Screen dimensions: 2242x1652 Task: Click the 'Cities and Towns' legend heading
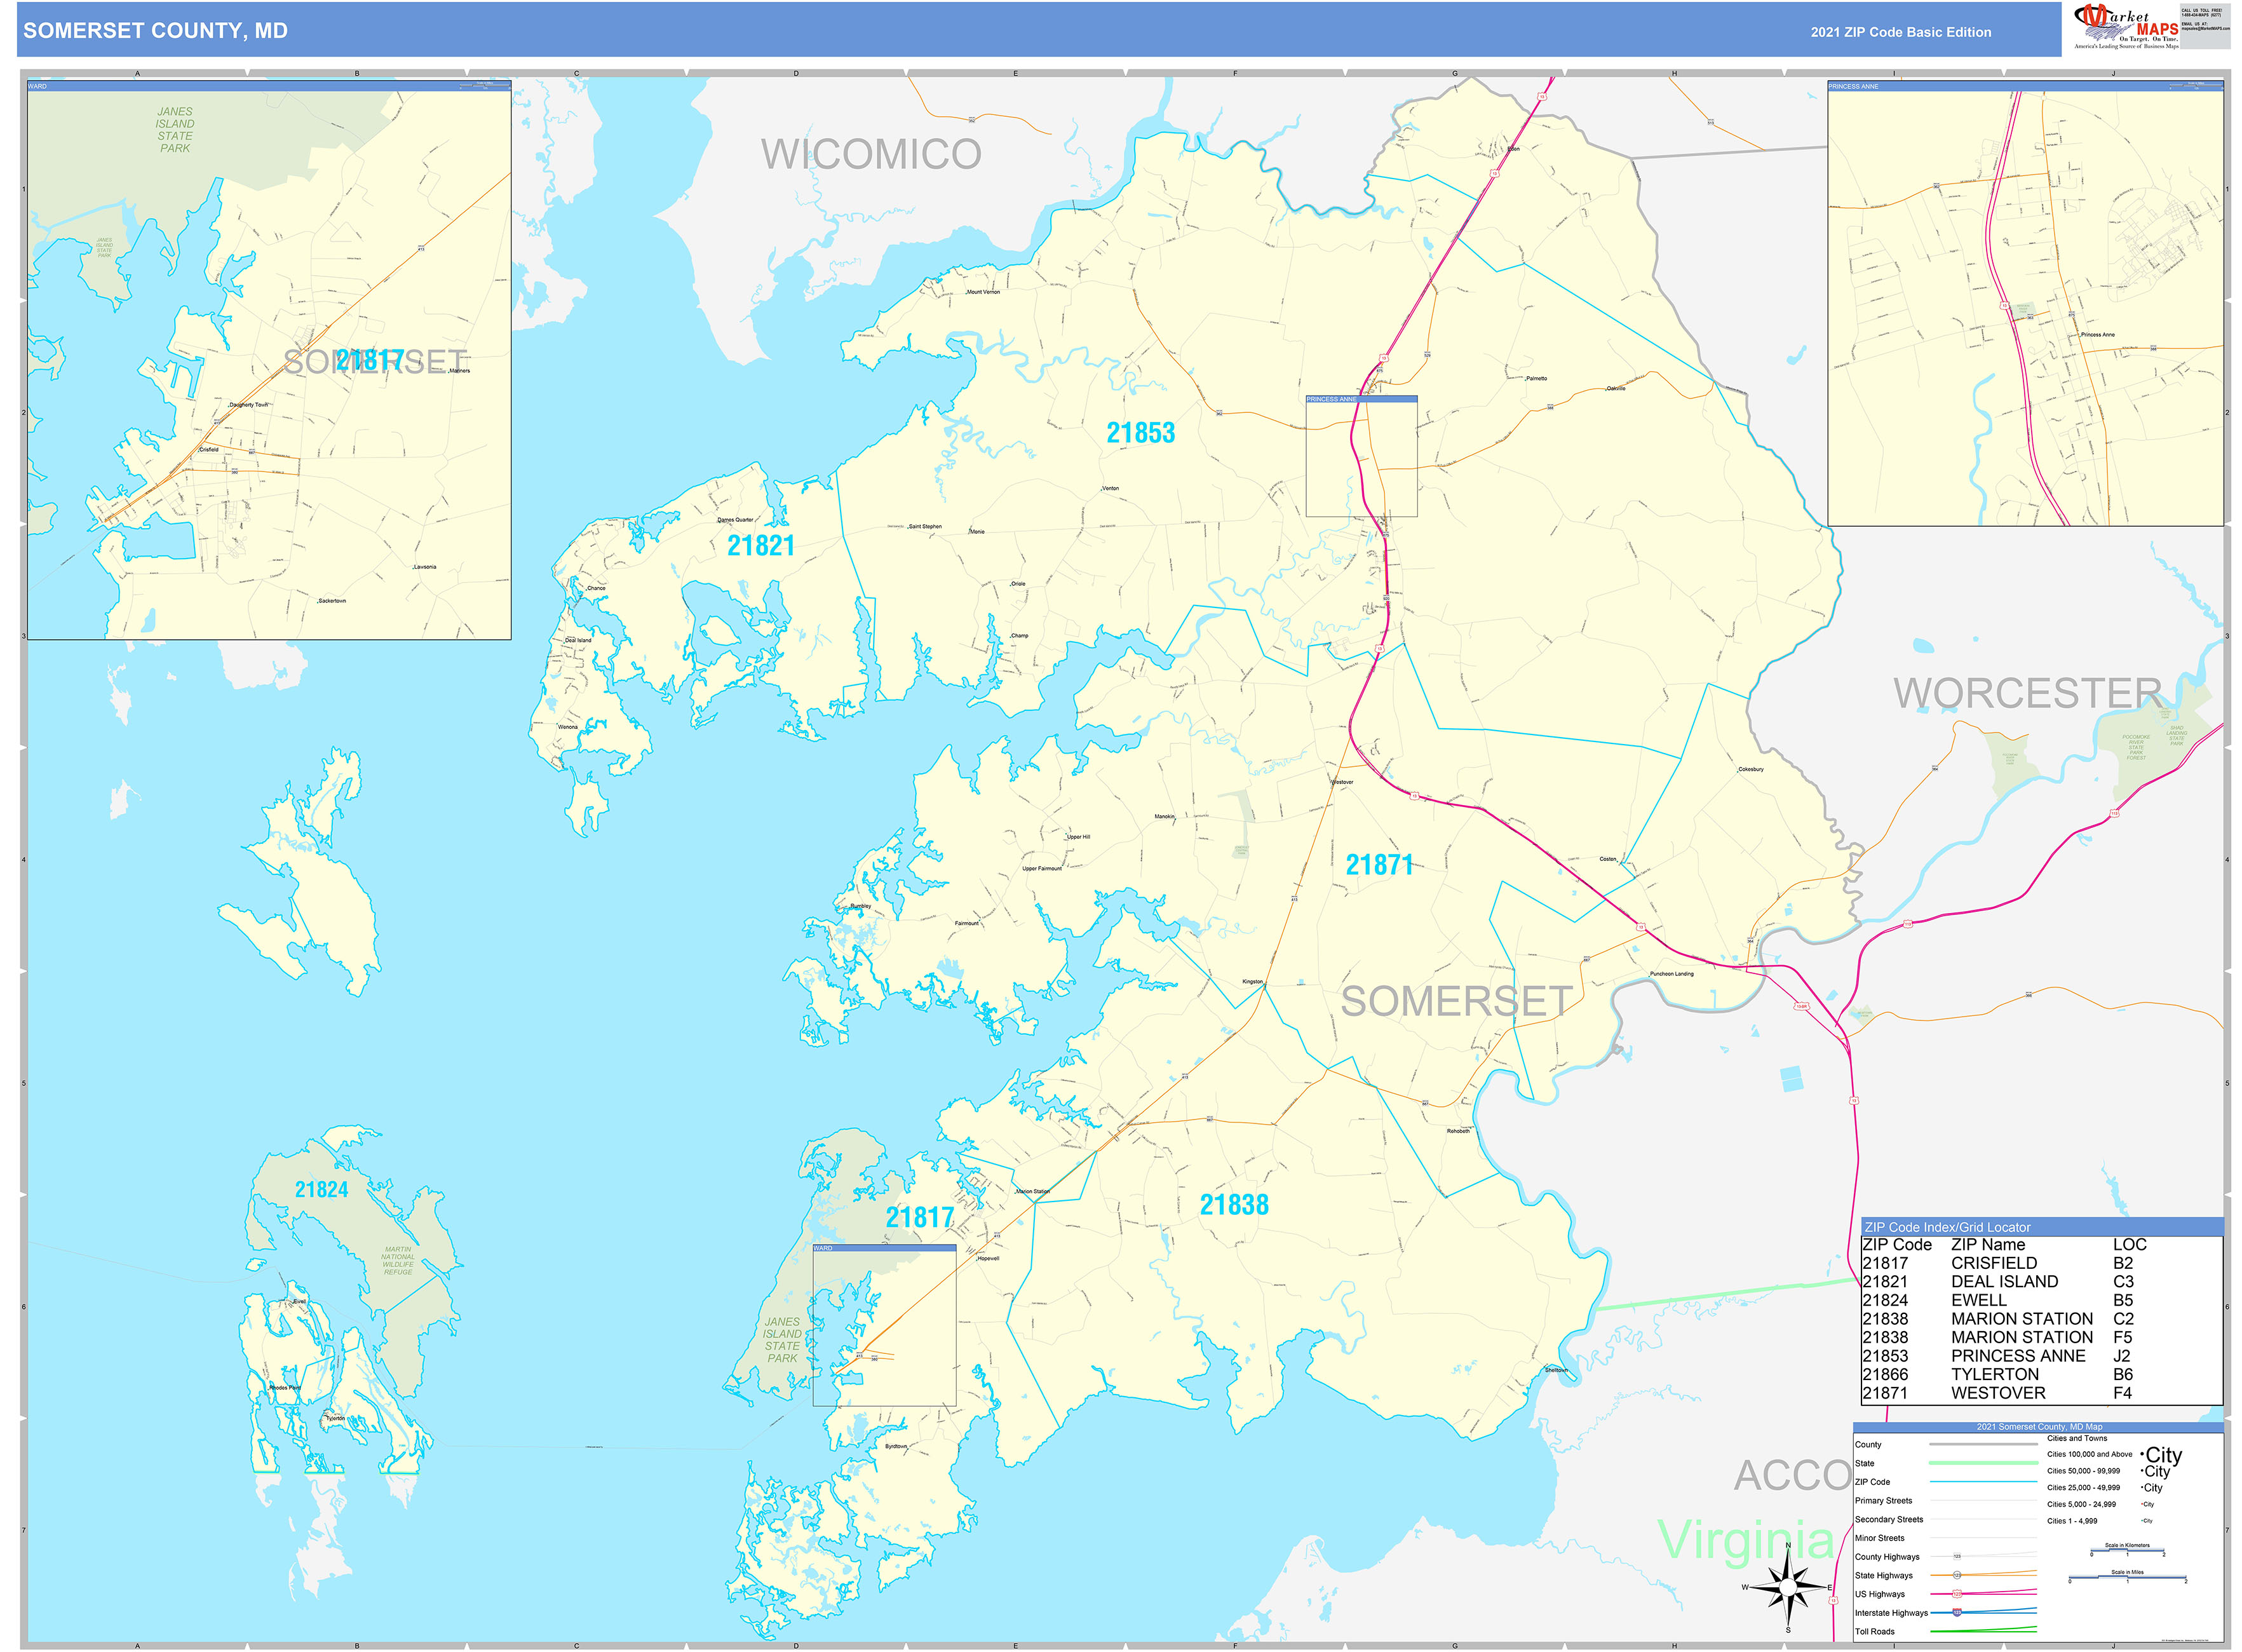(x=2077, y=1438)
